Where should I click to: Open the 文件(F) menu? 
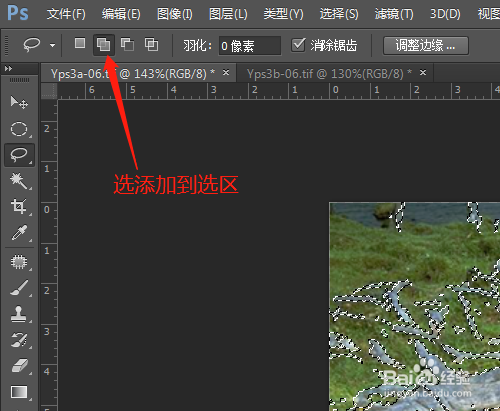[66, 14]
